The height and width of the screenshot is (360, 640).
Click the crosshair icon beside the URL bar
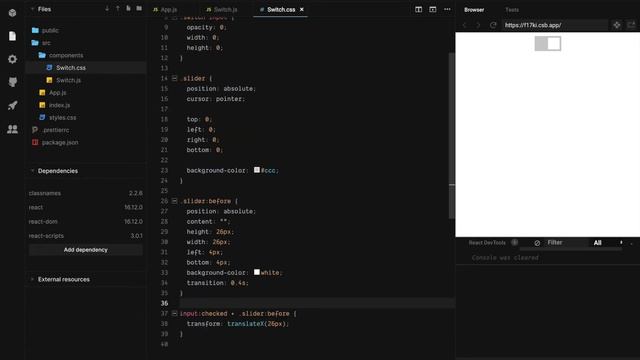click(617, 25)
